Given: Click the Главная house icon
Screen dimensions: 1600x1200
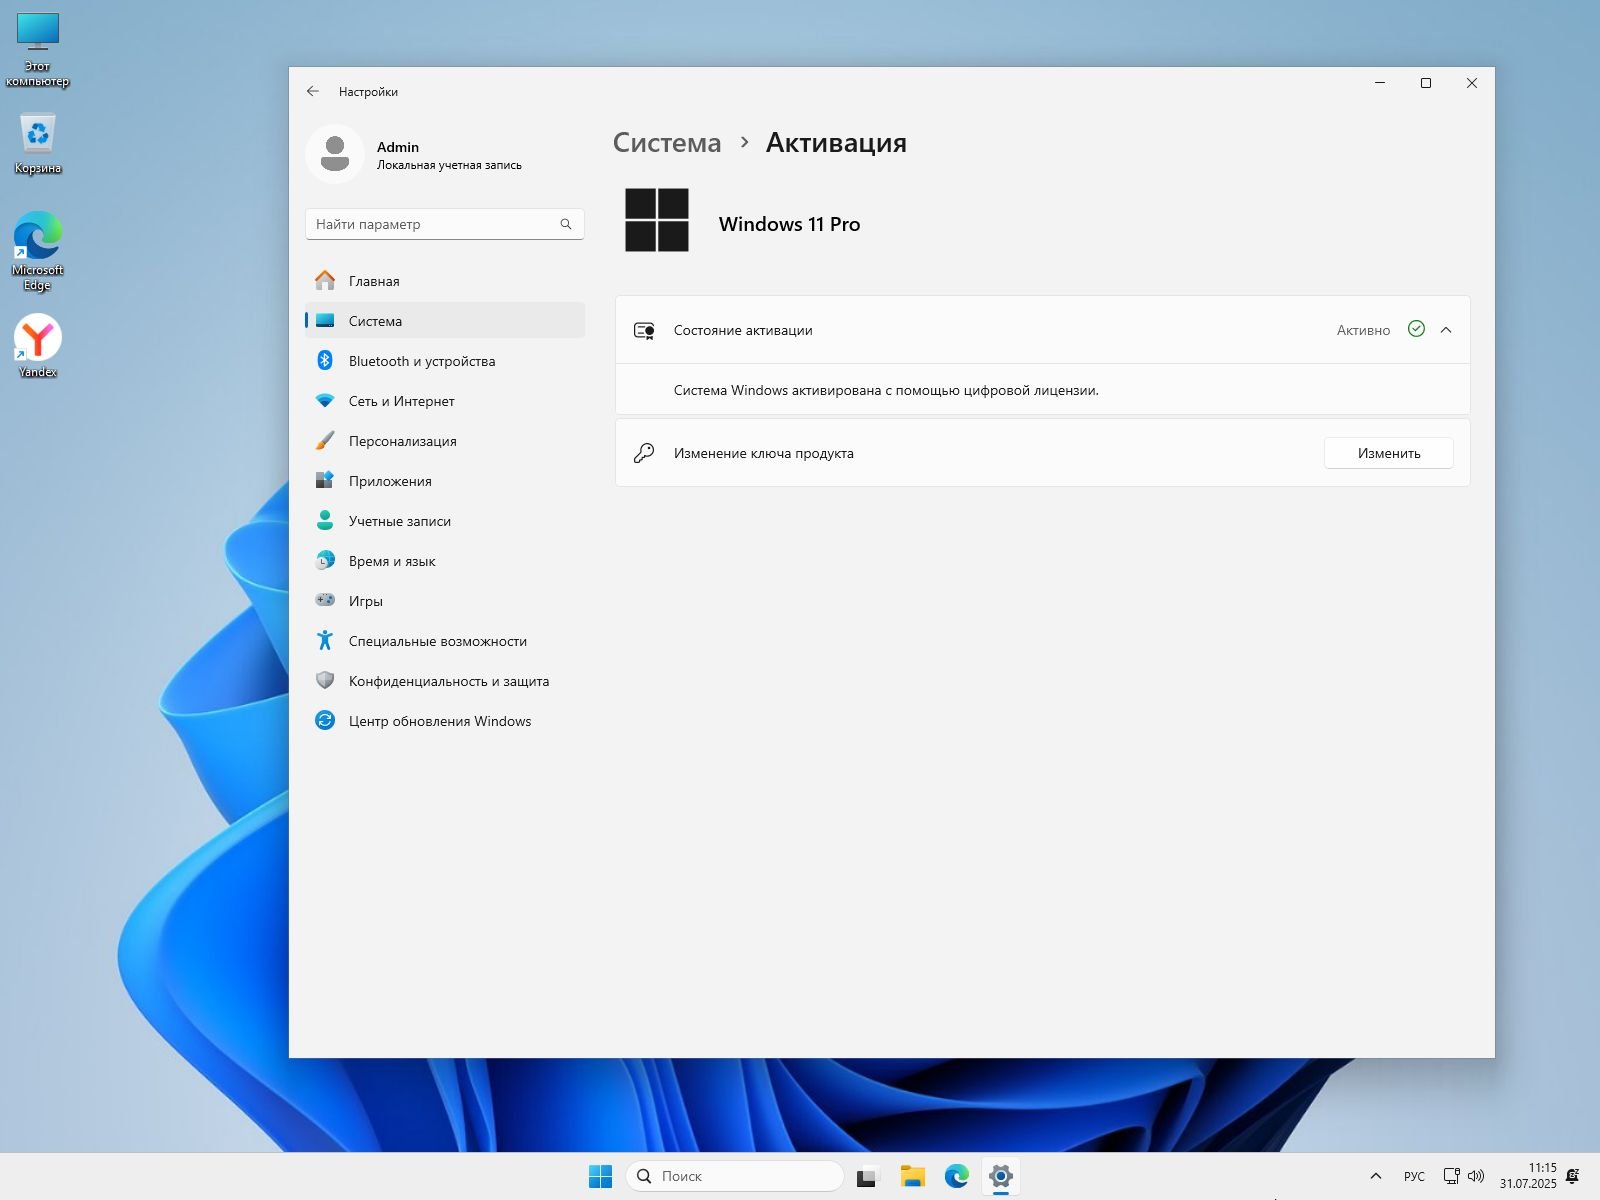Looking at the screenshot, I should click(325, 280).
